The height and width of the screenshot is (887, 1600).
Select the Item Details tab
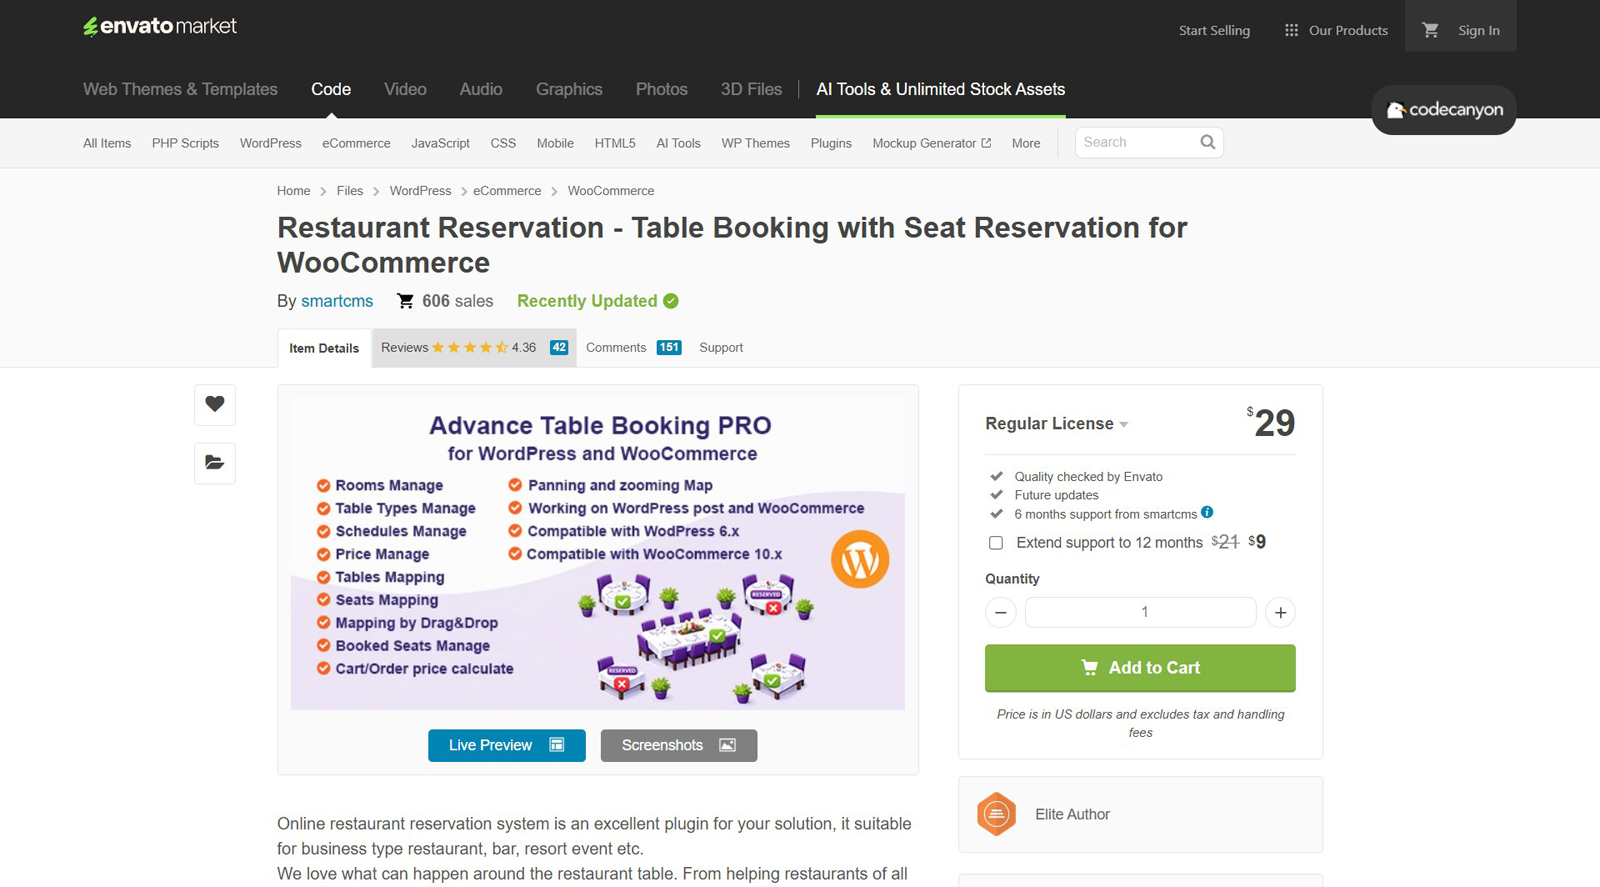pos(324,348)
